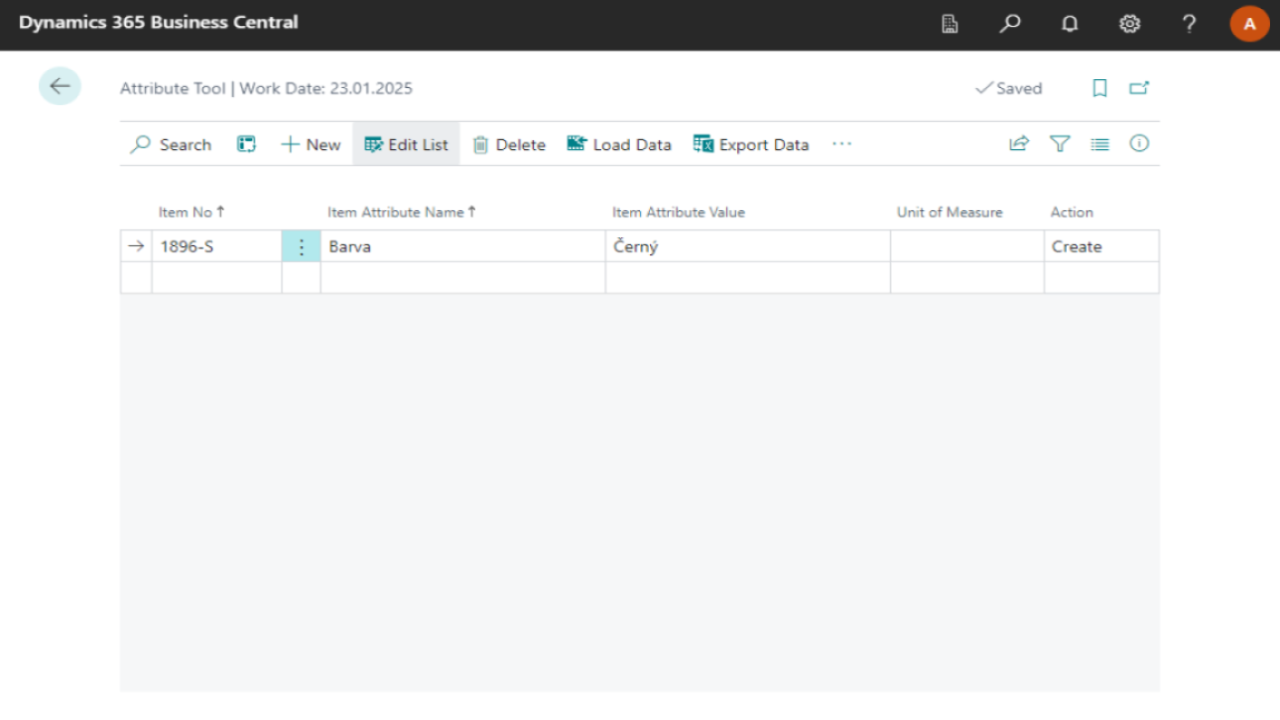
Task: Click the Delete button
Action: (x=509, y=144)
